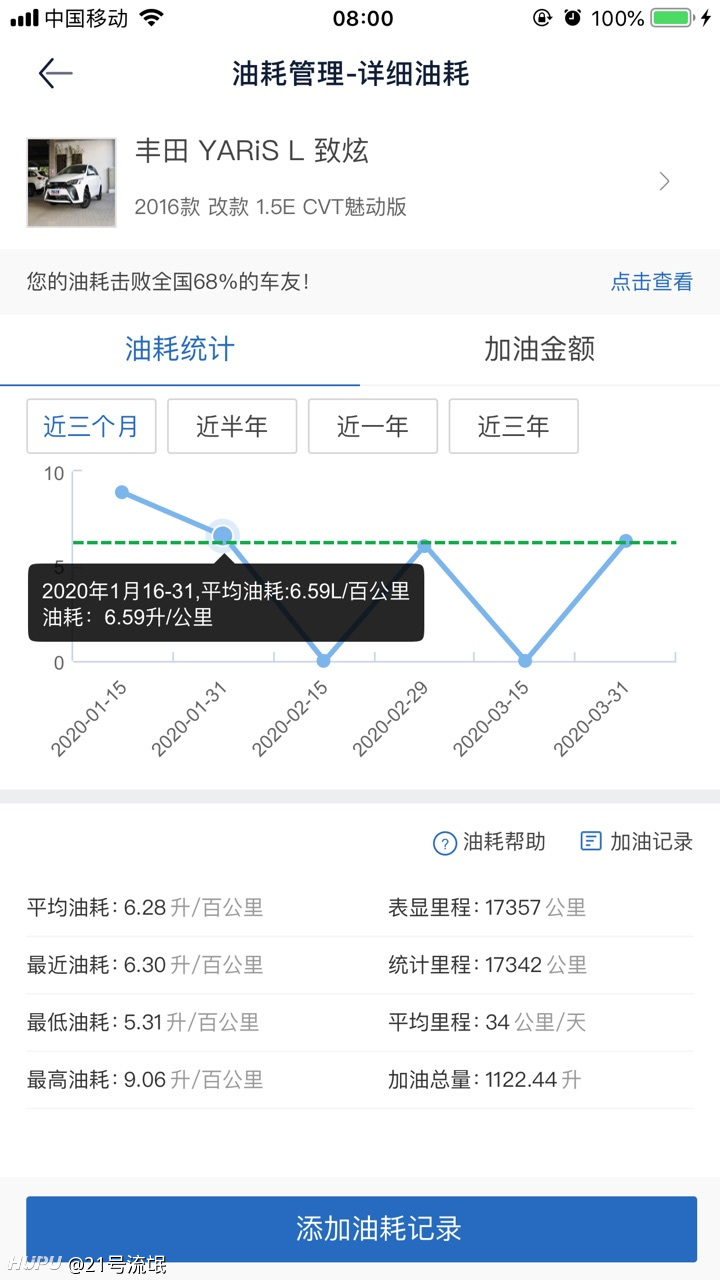
Task: Tap the 您的油耗击败全国68%的车友 banner text
Action: click(168, 282)
